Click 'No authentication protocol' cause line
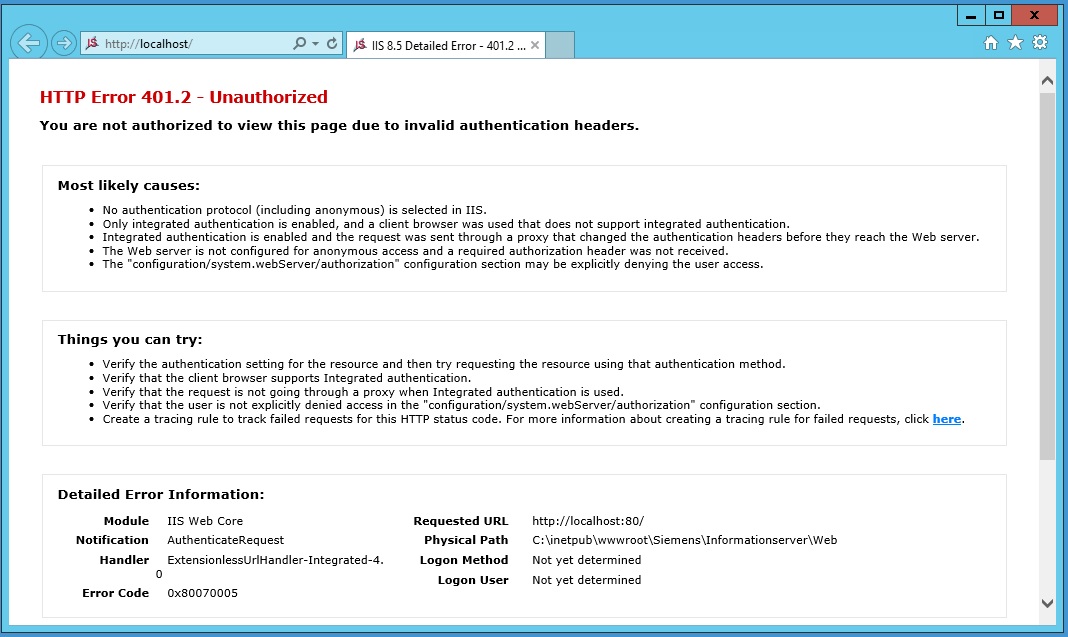Image resolution: width=1068 pixels, height=637 pixels. click(x=294, y=210)
